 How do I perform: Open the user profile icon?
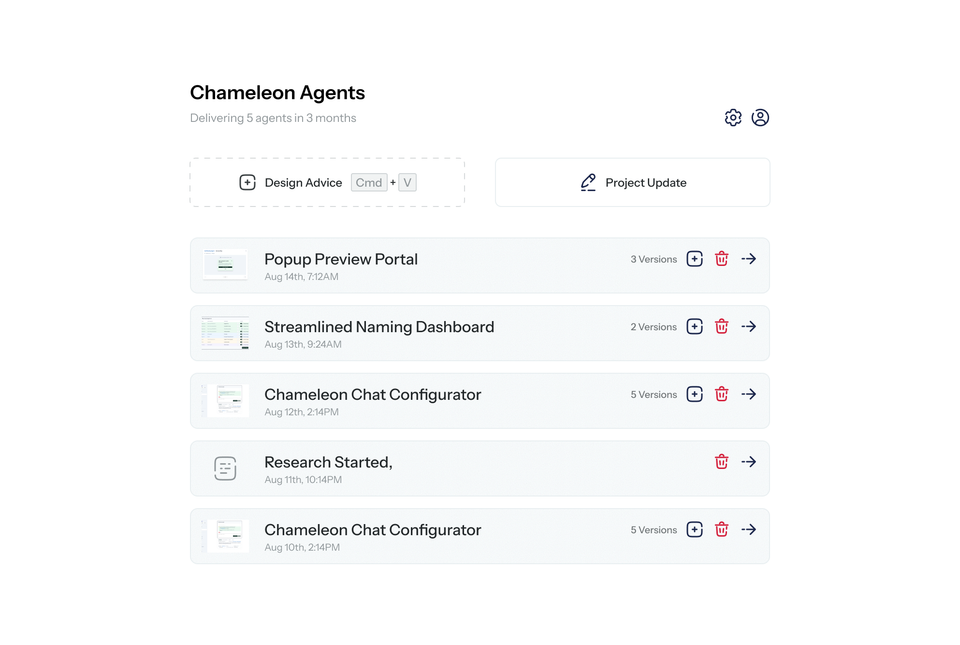(x=760, y=117)
